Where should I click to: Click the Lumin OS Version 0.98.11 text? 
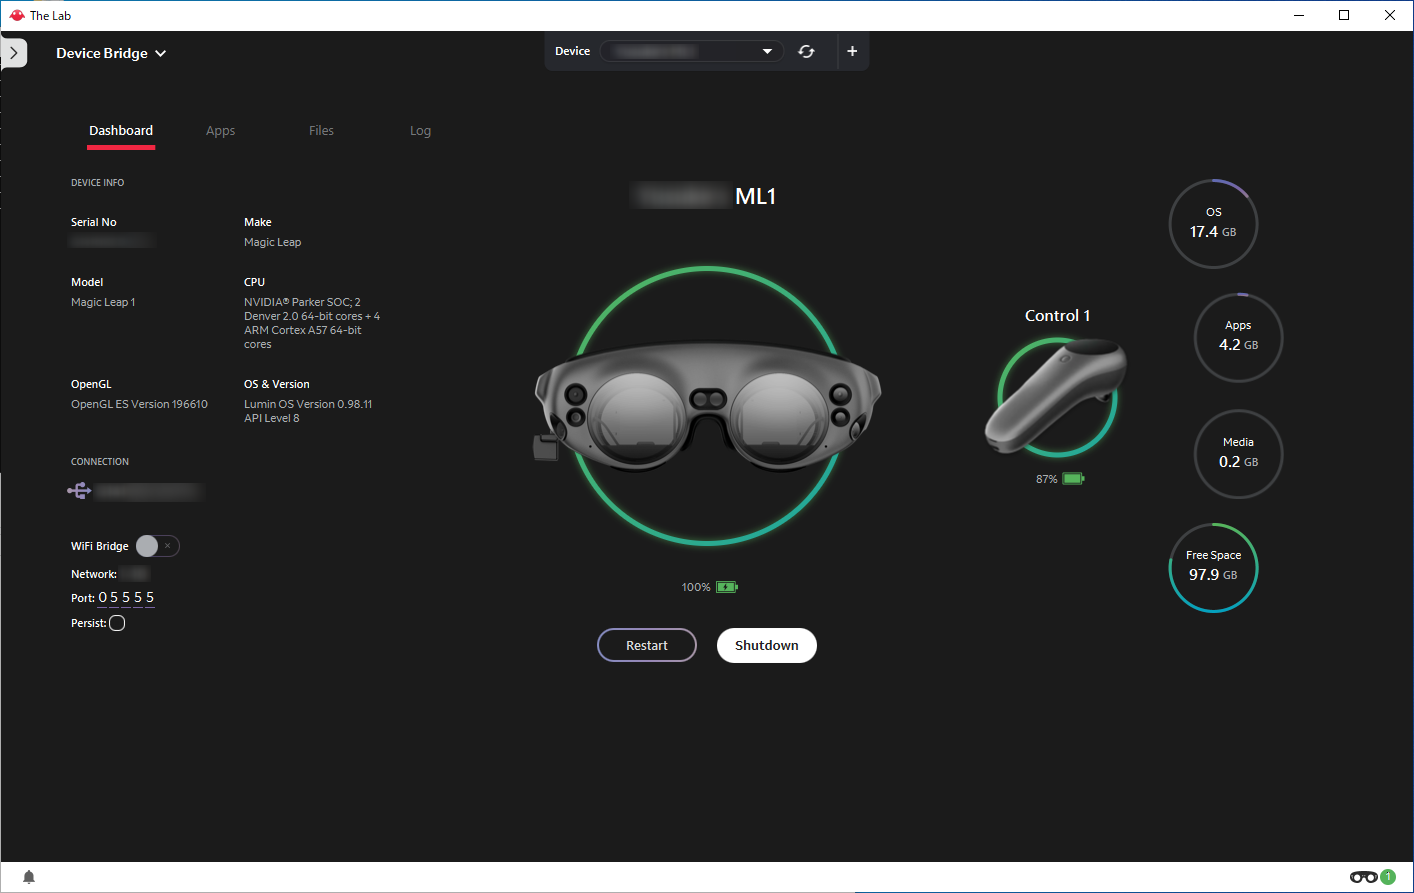(x=308, y=404)
